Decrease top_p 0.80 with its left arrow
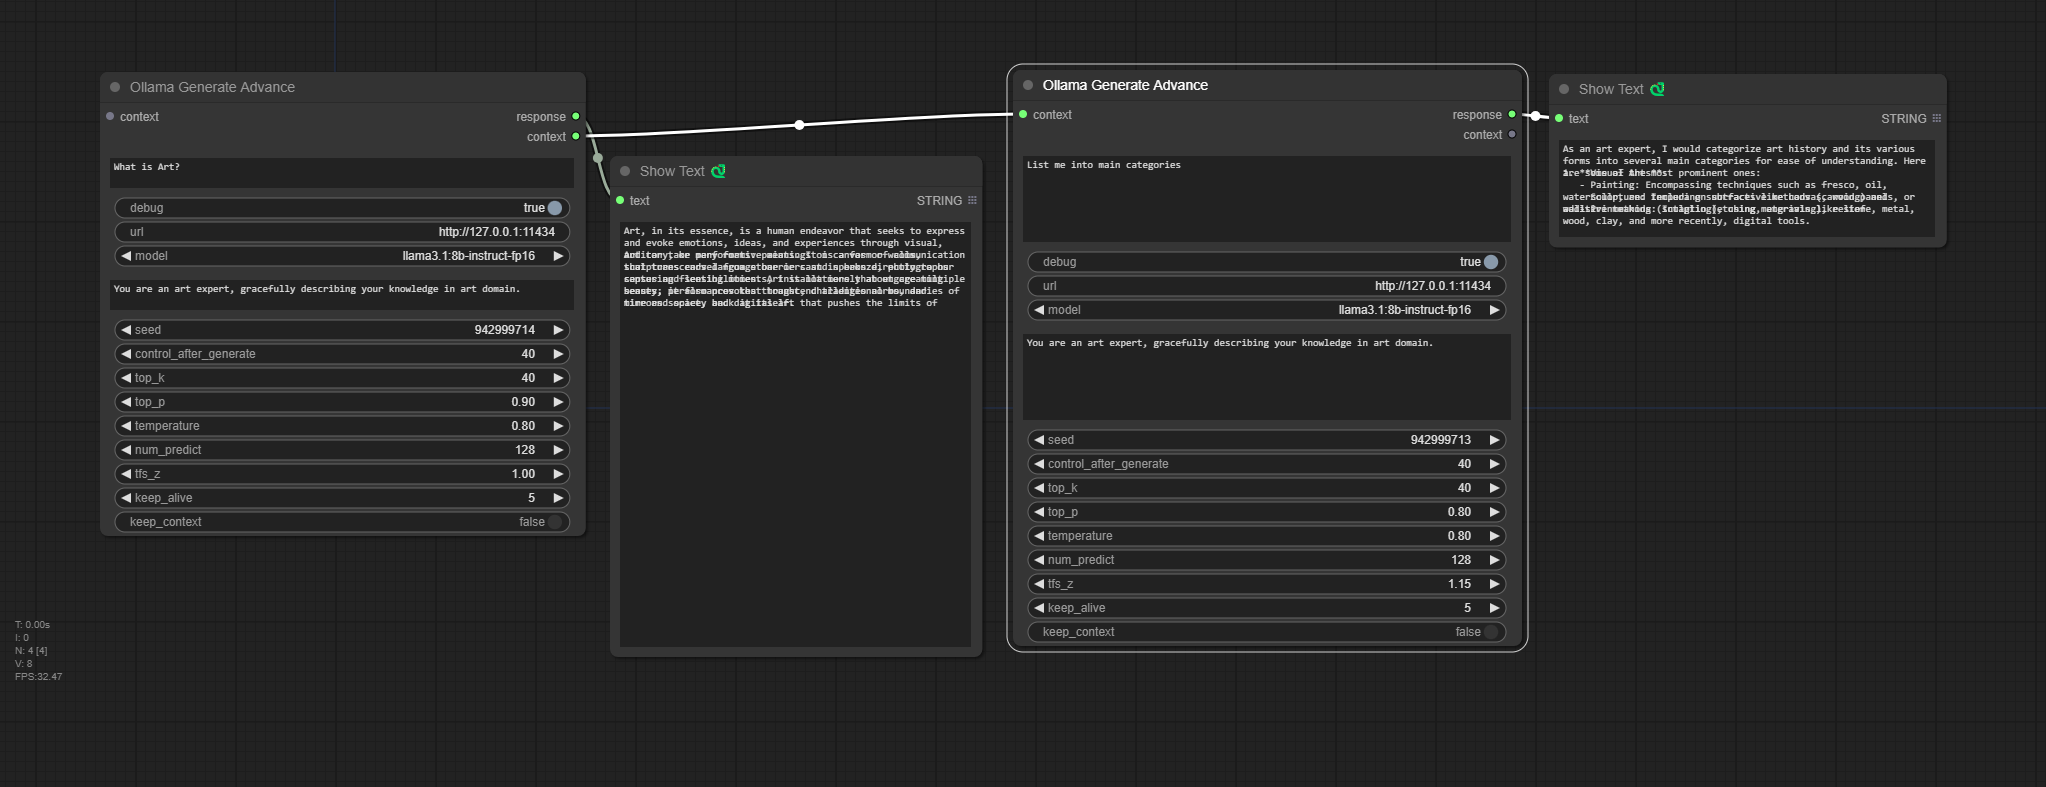This screenshot has height=787, width=2046. coord(1039,512)
